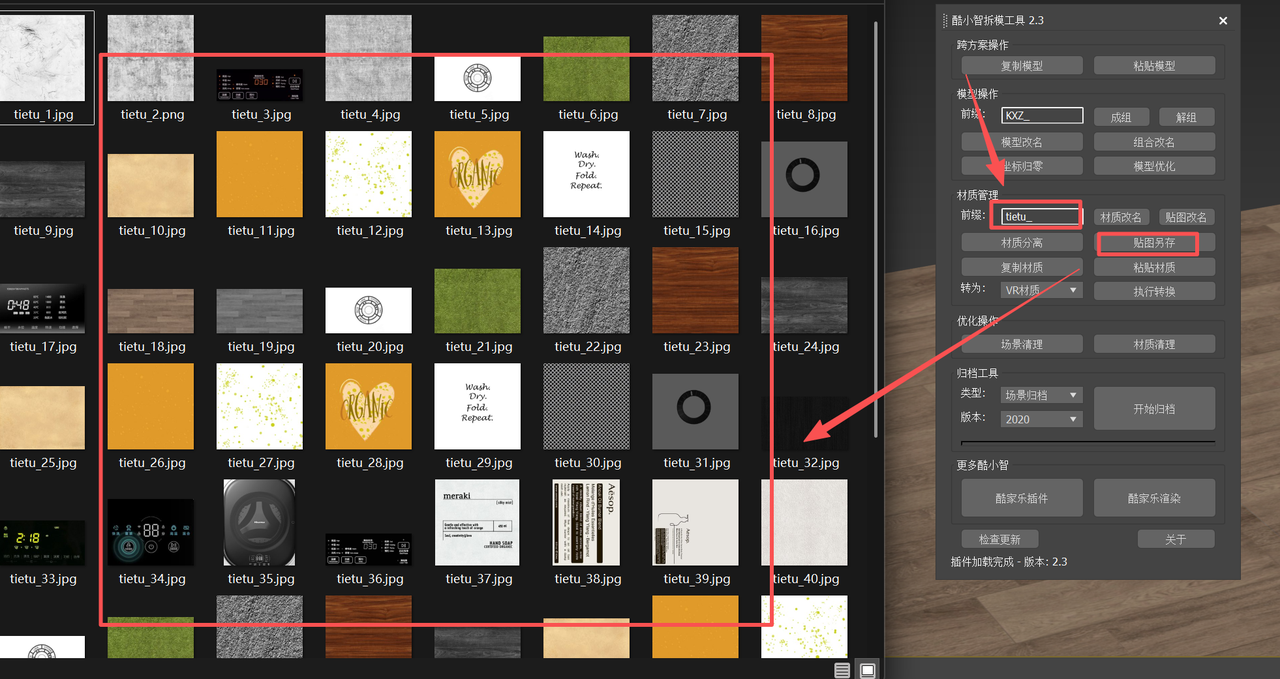
Task: Click the tietu_40.jpg file name
Action: (x=806, y=579)
